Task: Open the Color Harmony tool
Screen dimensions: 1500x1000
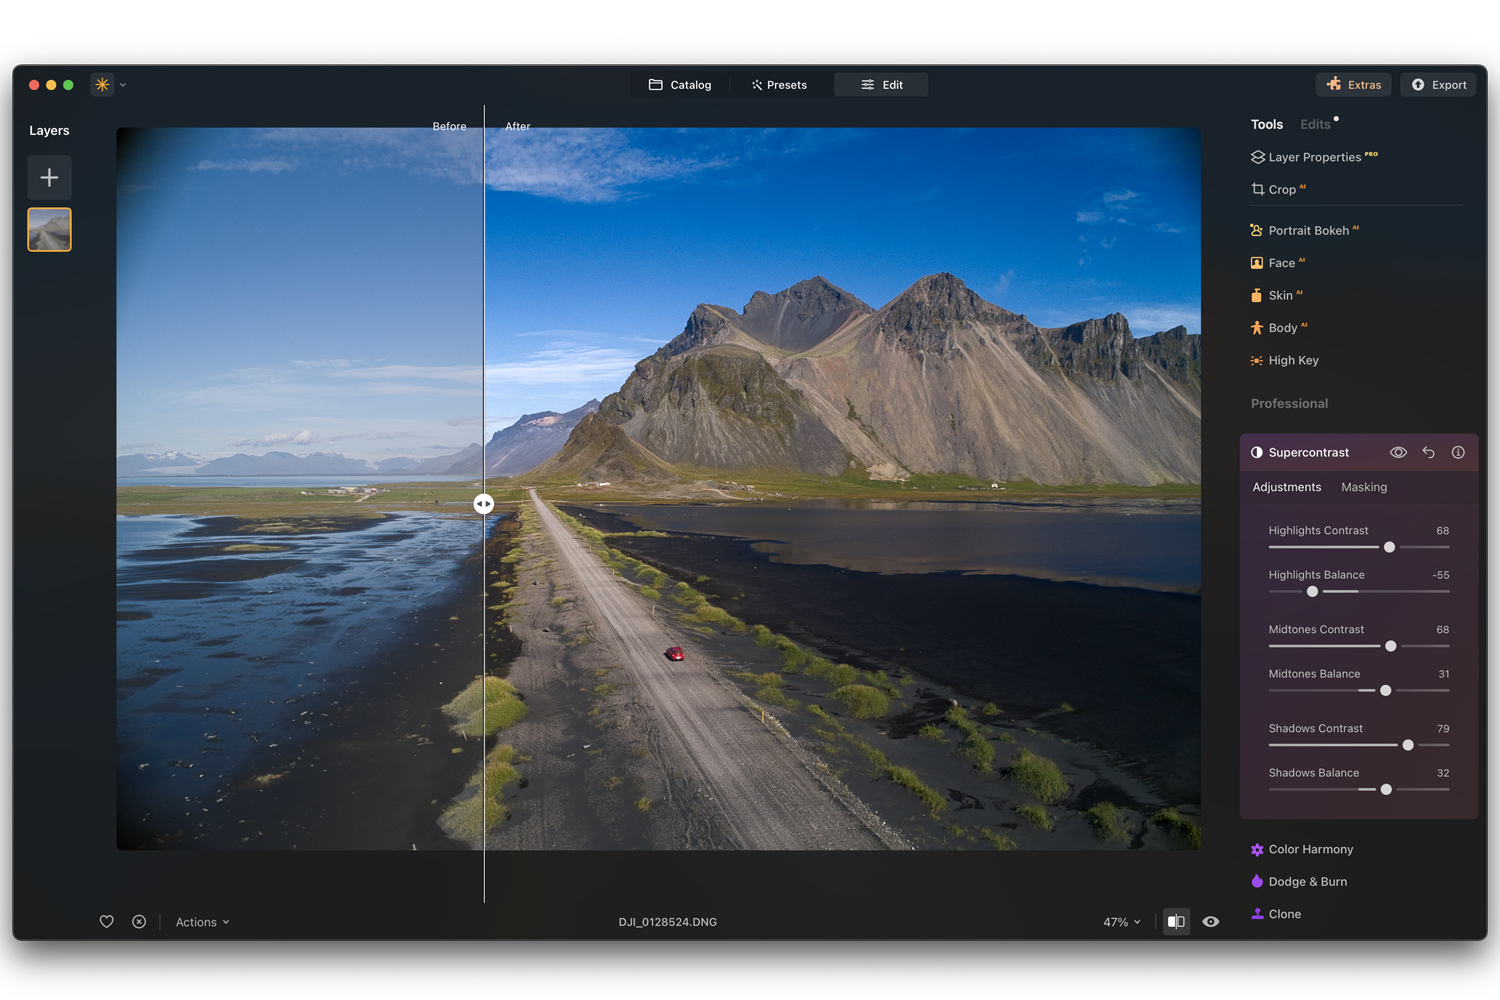Action: [x=1301, y=850]
